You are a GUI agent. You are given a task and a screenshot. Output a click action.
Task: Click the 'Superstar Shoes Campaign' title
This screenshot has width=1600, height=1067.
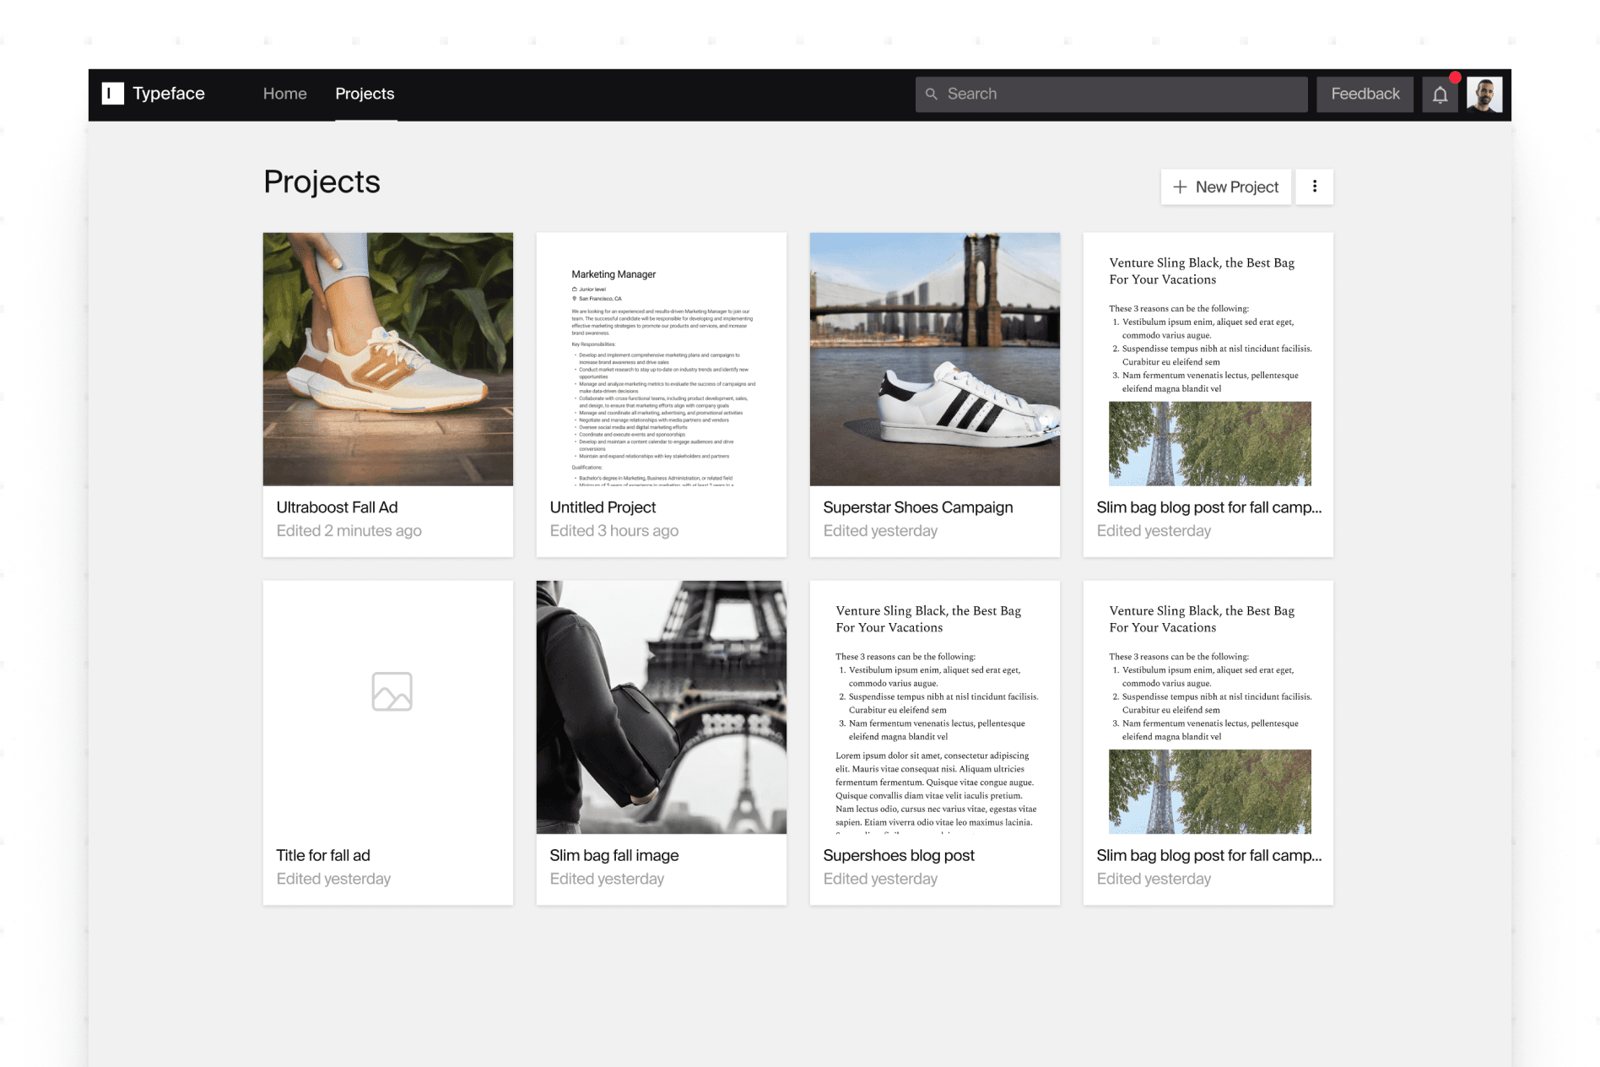pos(918,507)
